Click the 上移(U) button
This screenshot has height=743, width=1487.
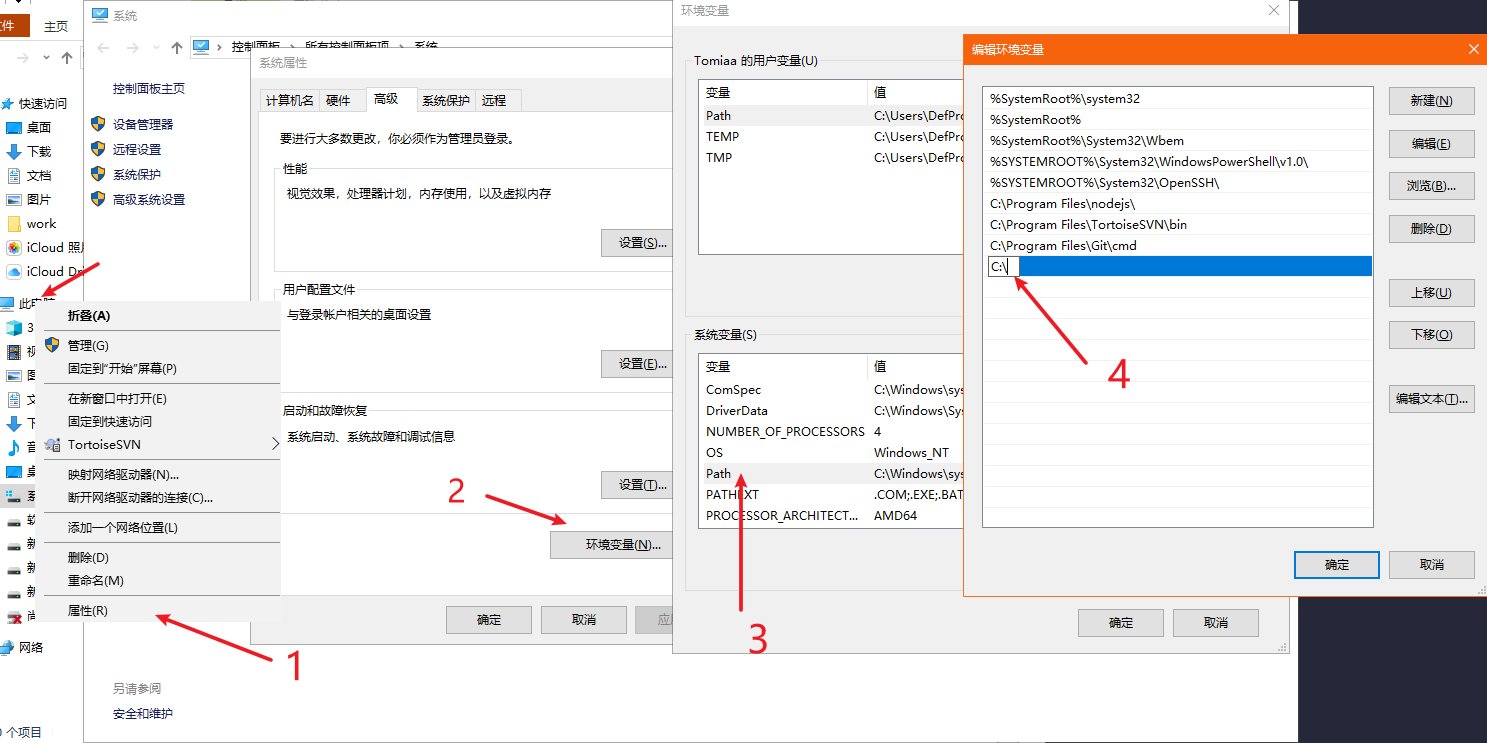[x=1431, y=293]
